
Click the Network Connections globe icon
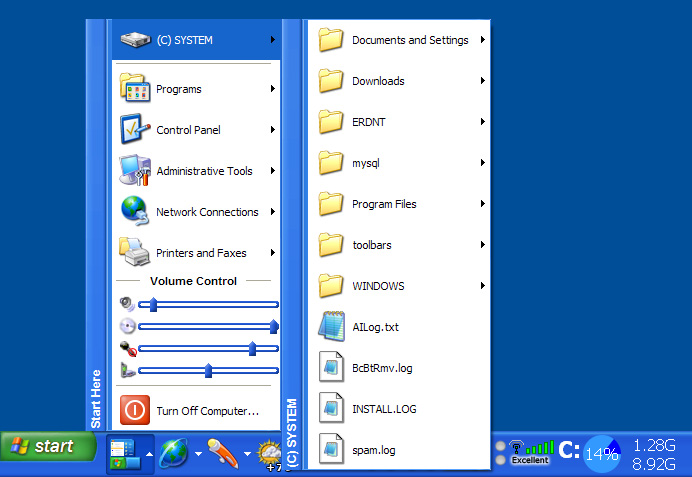[135, 211]
